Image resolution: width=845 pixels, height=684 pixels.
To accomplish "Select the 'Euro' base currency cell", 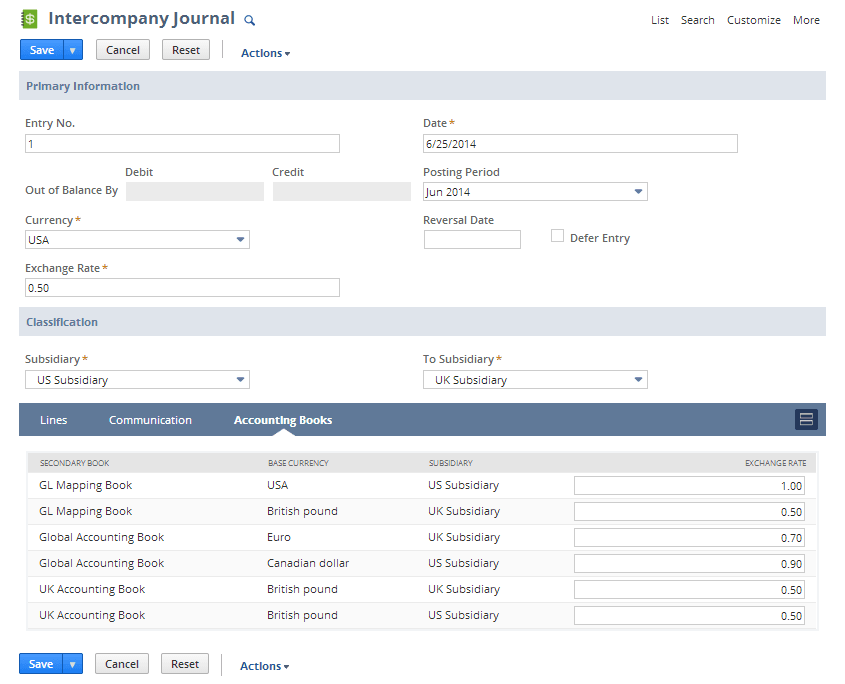I will click(x=279, y=537).
